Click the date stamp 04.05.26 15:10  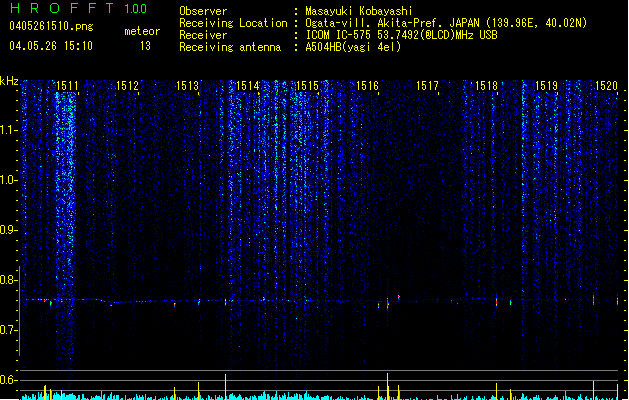click(51, 46)
